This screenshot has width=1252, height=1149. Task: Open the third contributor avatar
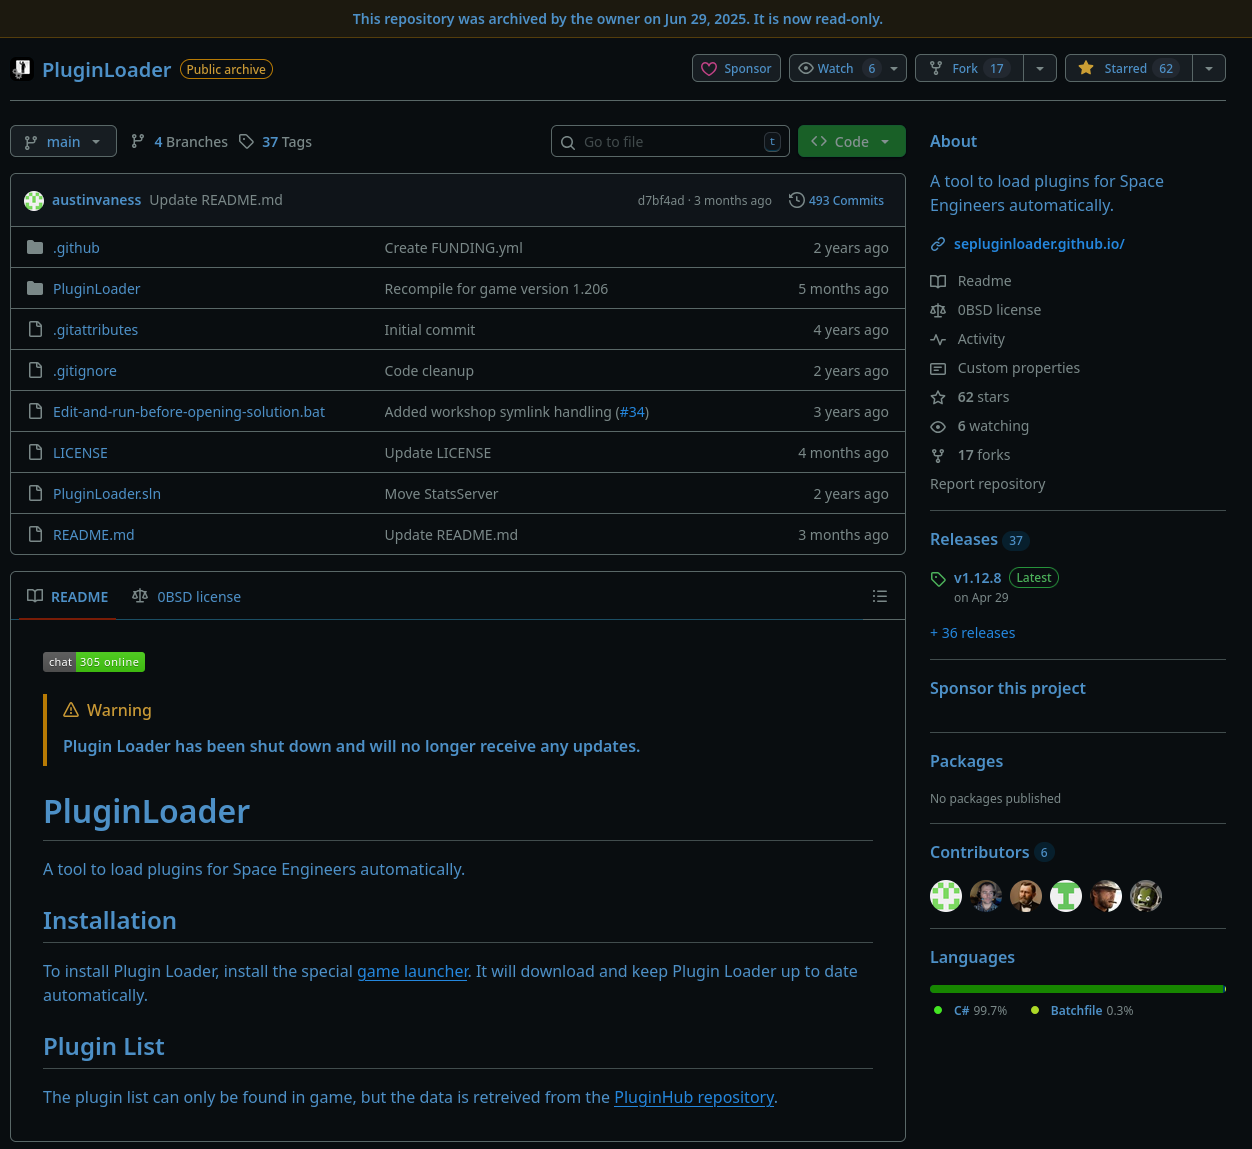click(1026, 896)
